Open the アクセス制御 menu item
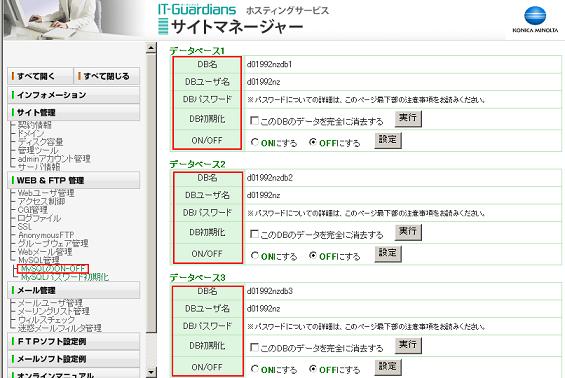The image size is (565, 378). click(41, 201)
